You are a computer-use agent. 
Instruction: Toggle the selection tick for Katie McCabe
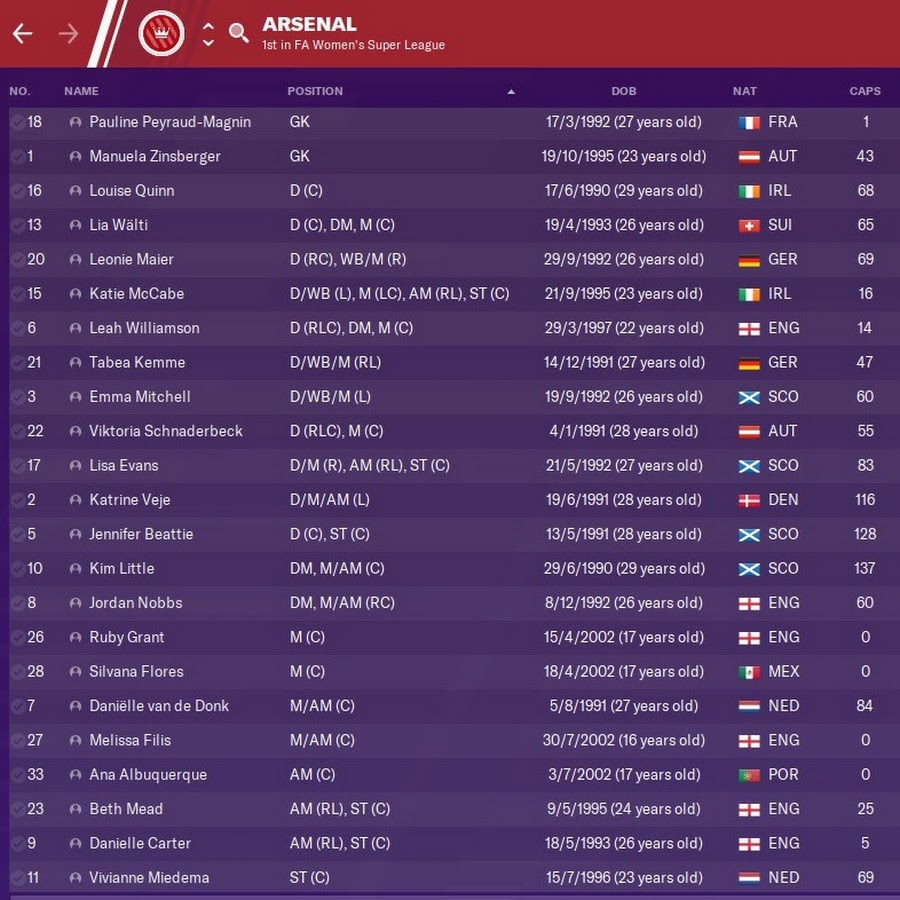tap(18, 293)
